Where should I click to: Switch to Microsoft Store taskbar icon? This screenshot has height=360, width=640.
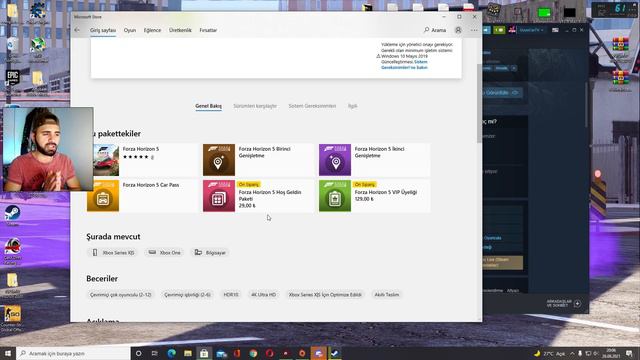pyautogui.click(x=204, y=353)
